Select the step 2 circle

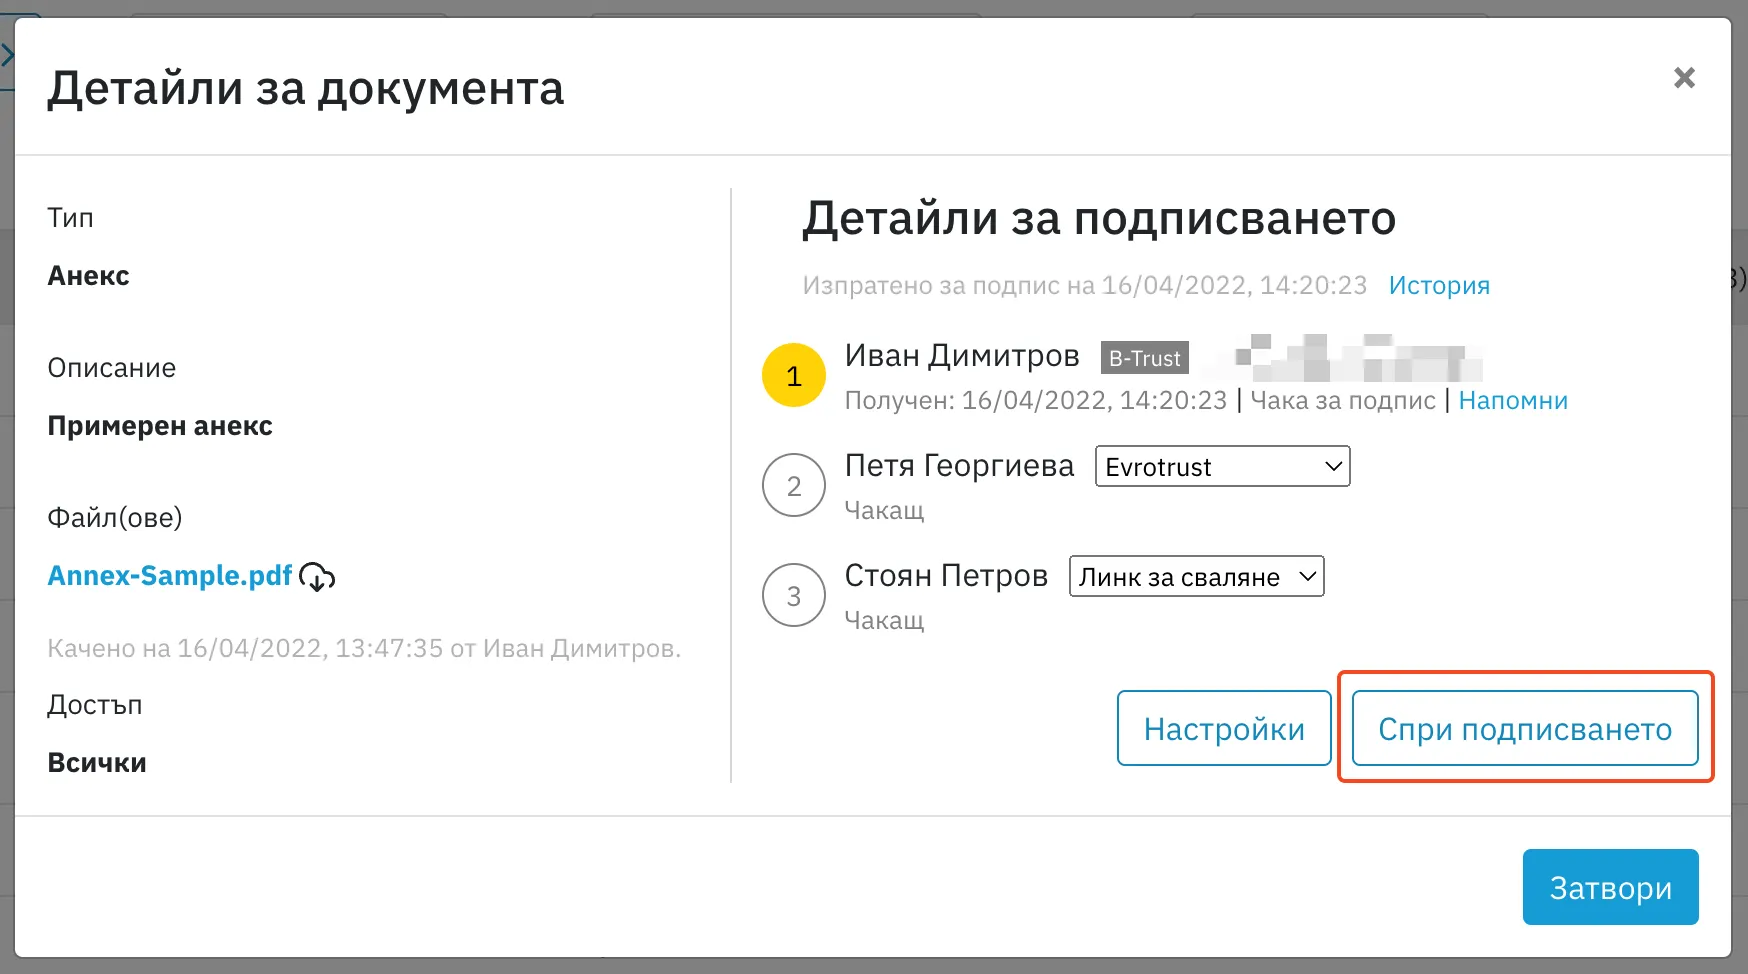pos(794,486)
